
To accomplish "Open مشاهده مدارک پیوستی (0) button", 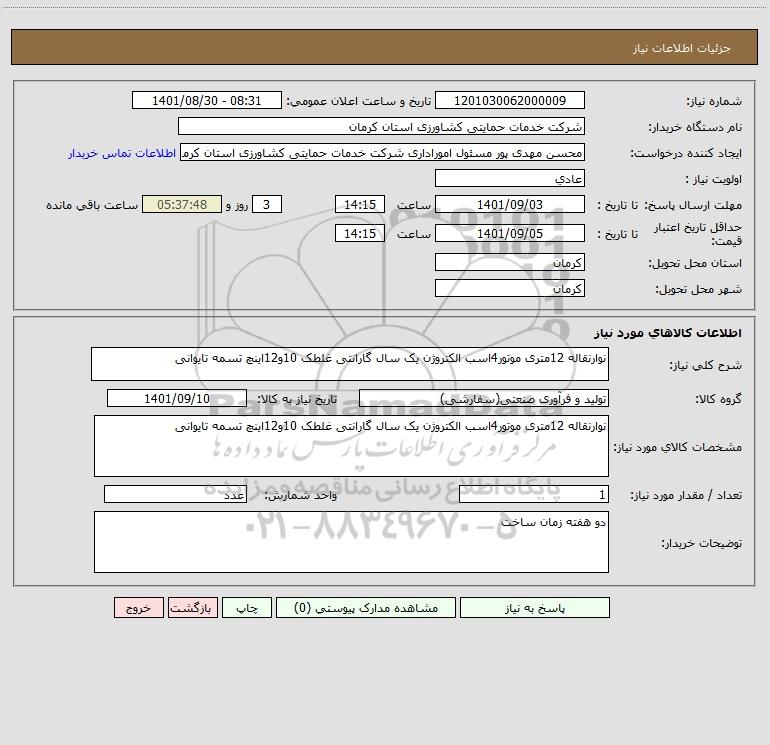I will pyautogui.click(x=366, y=607).
